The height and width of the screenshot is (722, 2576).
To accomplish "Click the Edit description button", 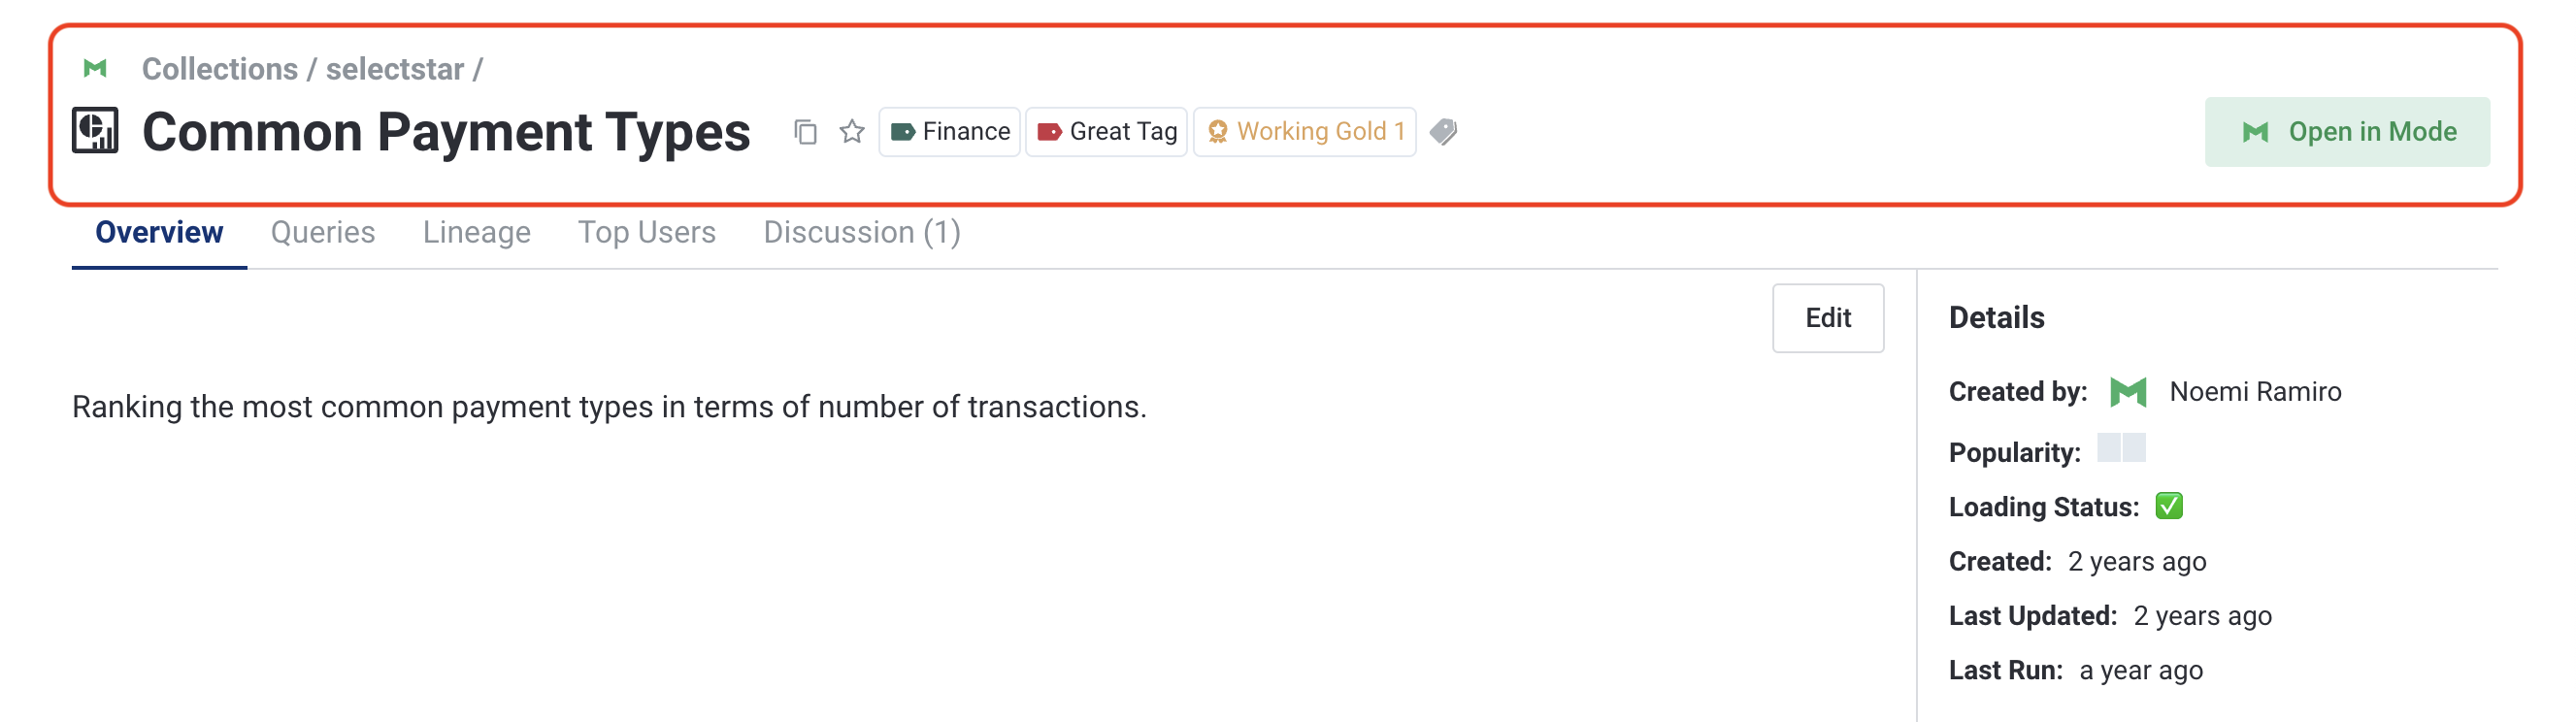I will click(x=1827, y=318).
